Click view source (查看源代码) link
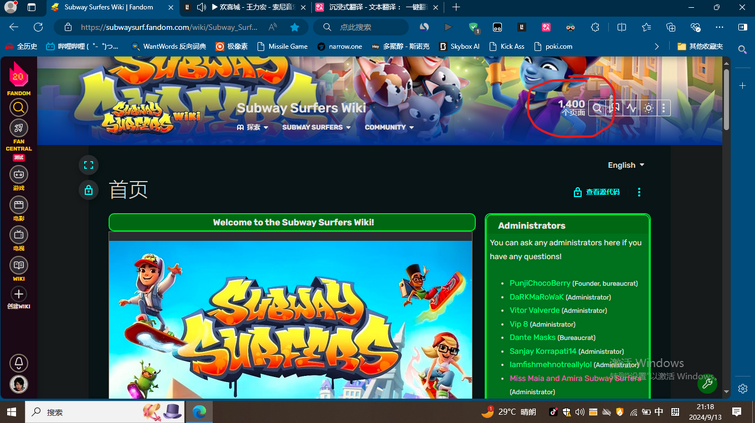 [597, 192]
